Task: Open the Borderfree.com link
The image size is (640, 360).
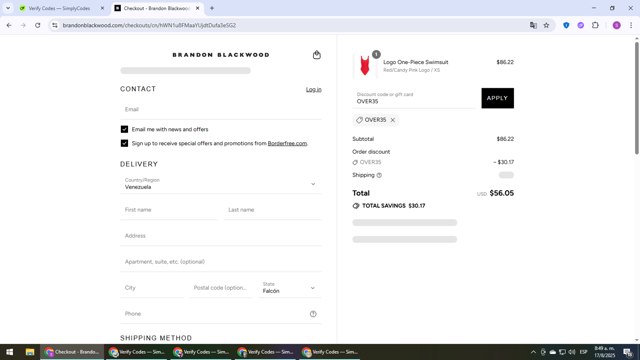Action: tap(287, 143)
